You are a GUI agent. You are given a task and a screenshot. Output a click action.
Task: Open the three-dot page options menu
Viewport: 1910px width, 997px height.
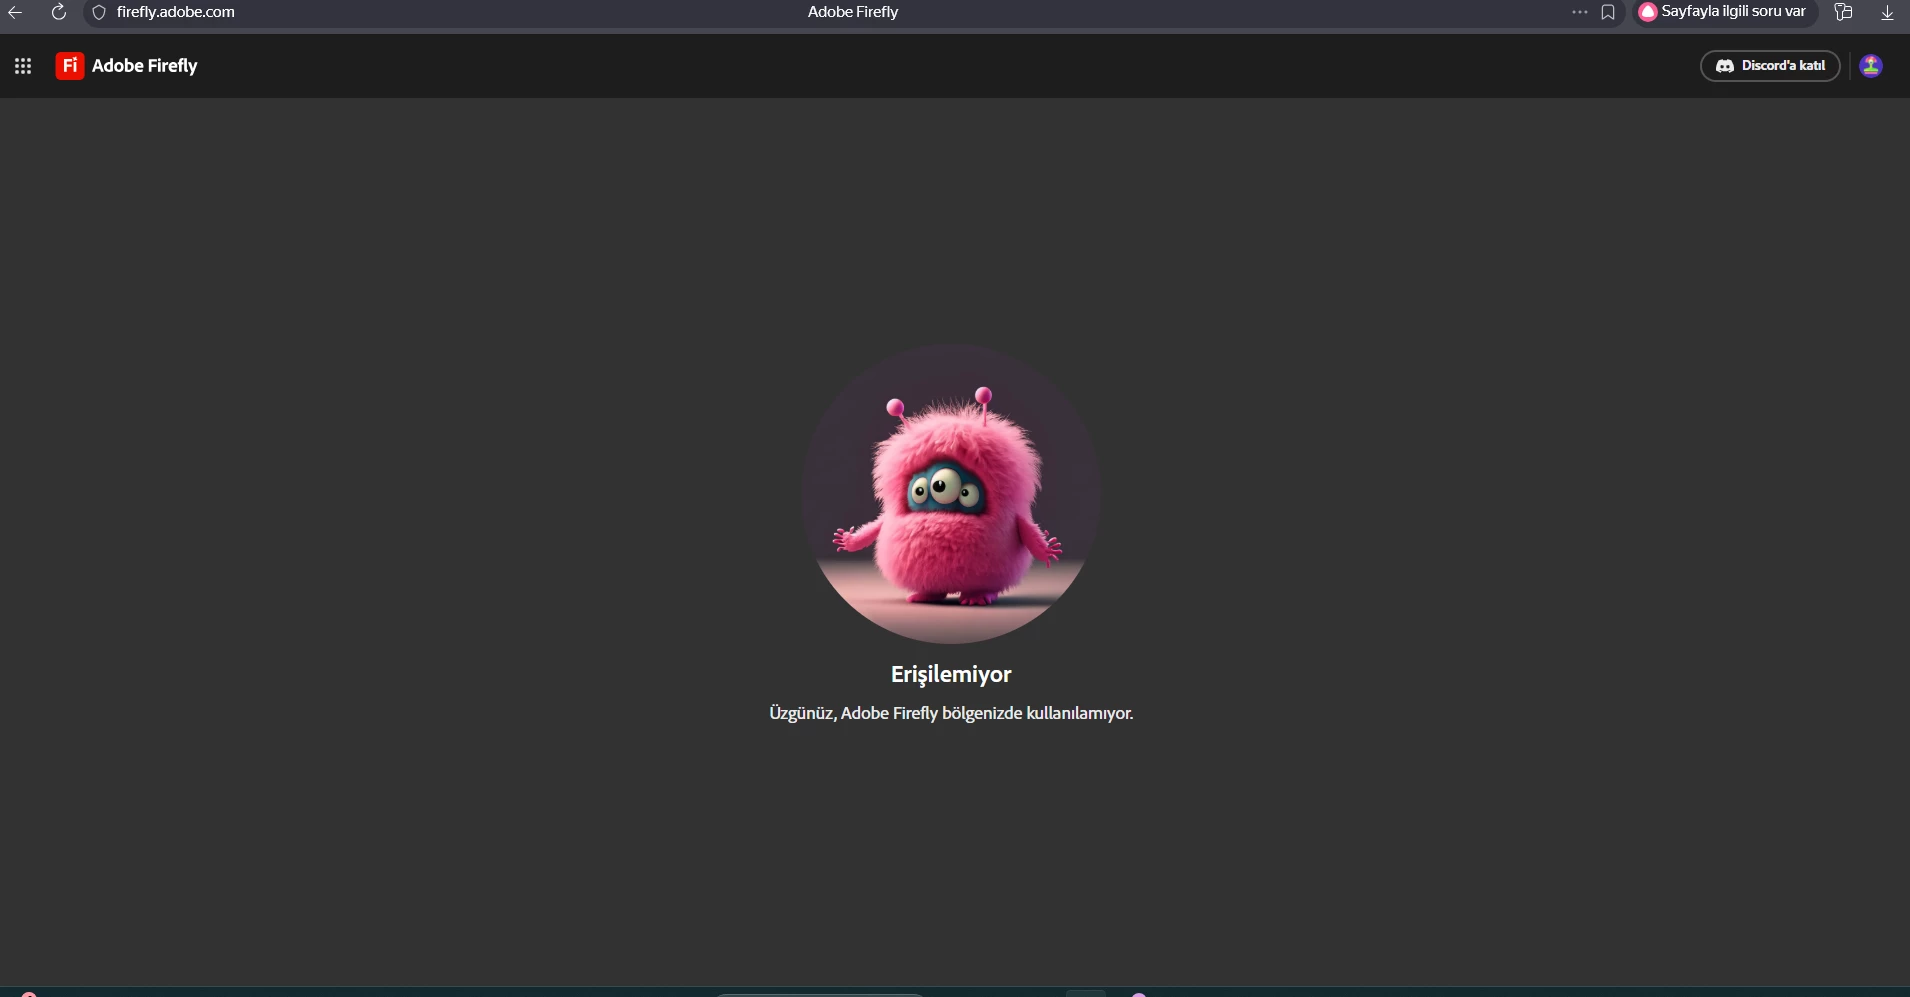pyautogui.click(x=1580, y=12)
